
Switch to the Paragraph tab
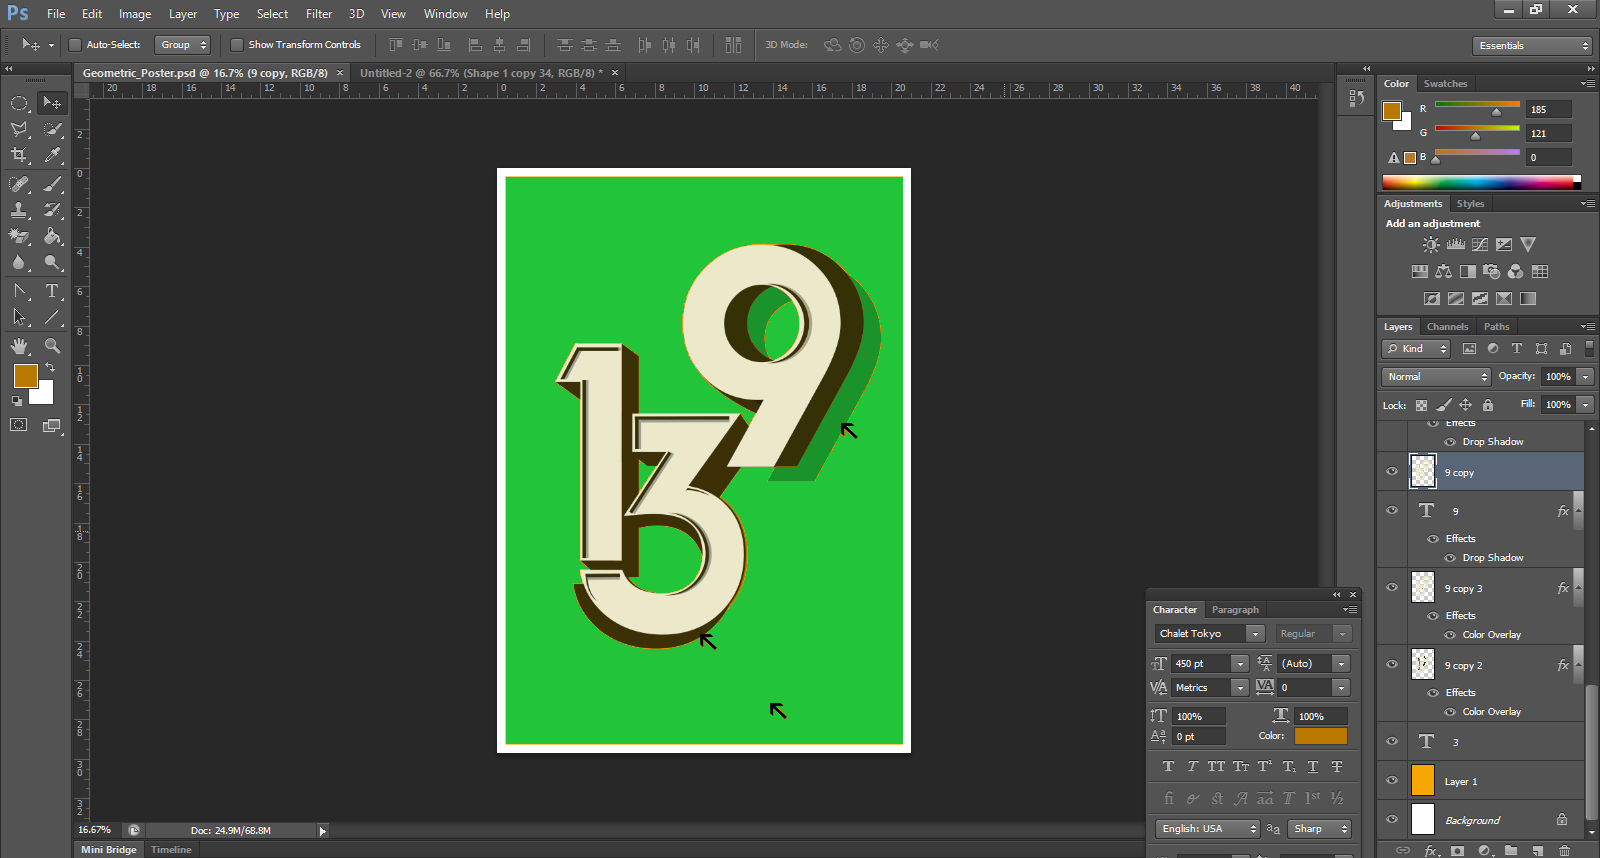pyautogui.click(x=1235, y=610)
